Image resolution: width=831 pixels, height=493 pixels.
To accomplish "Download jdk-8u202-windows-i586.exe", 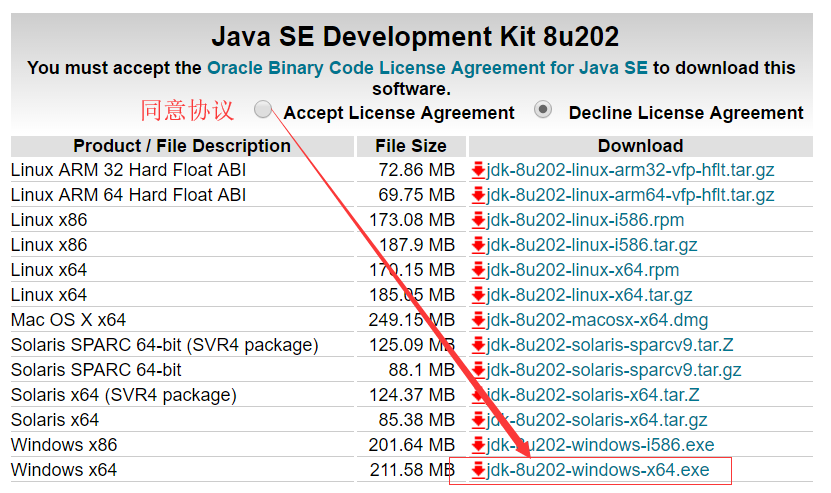I will click(600, 445).
